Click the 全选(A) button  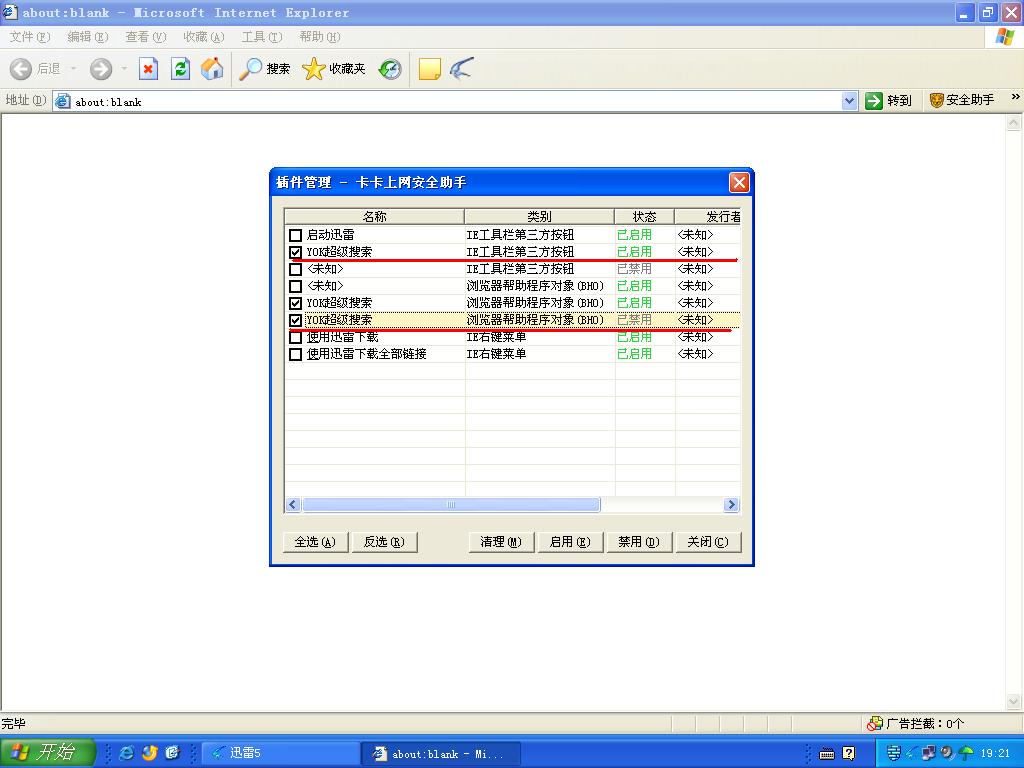pyautogui.click(x=315, y=542)
